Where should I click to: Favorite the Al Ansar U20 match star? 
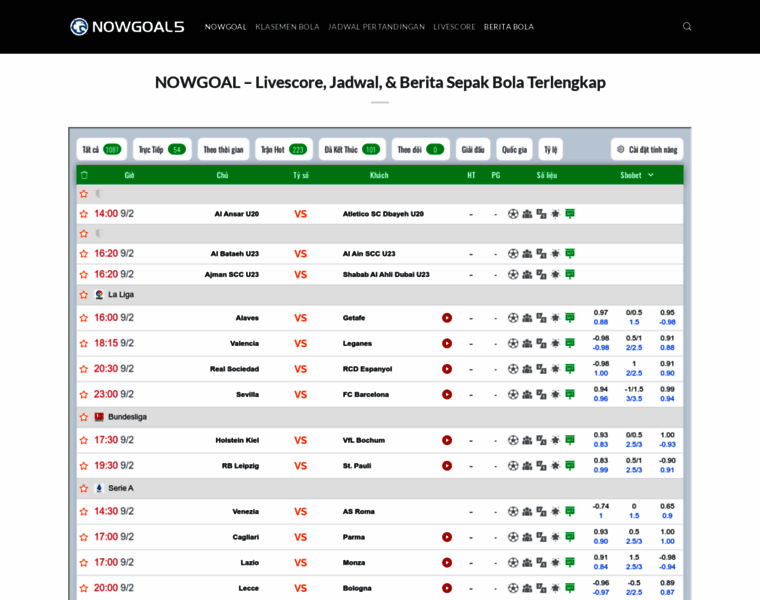pos(84,214)
